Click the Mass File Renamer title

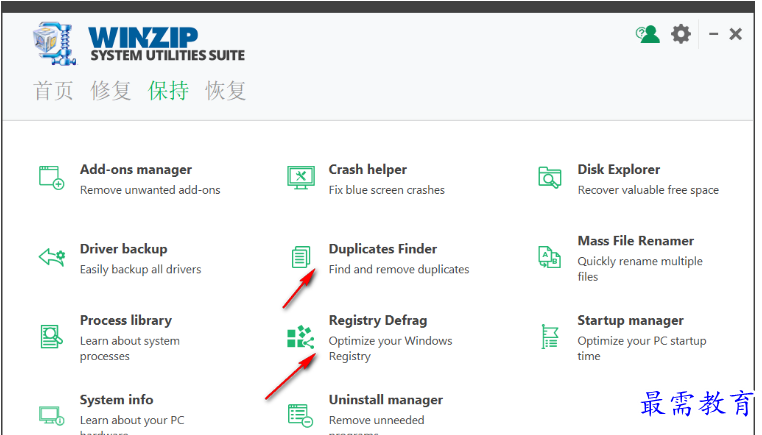click(x=636, y=241)
